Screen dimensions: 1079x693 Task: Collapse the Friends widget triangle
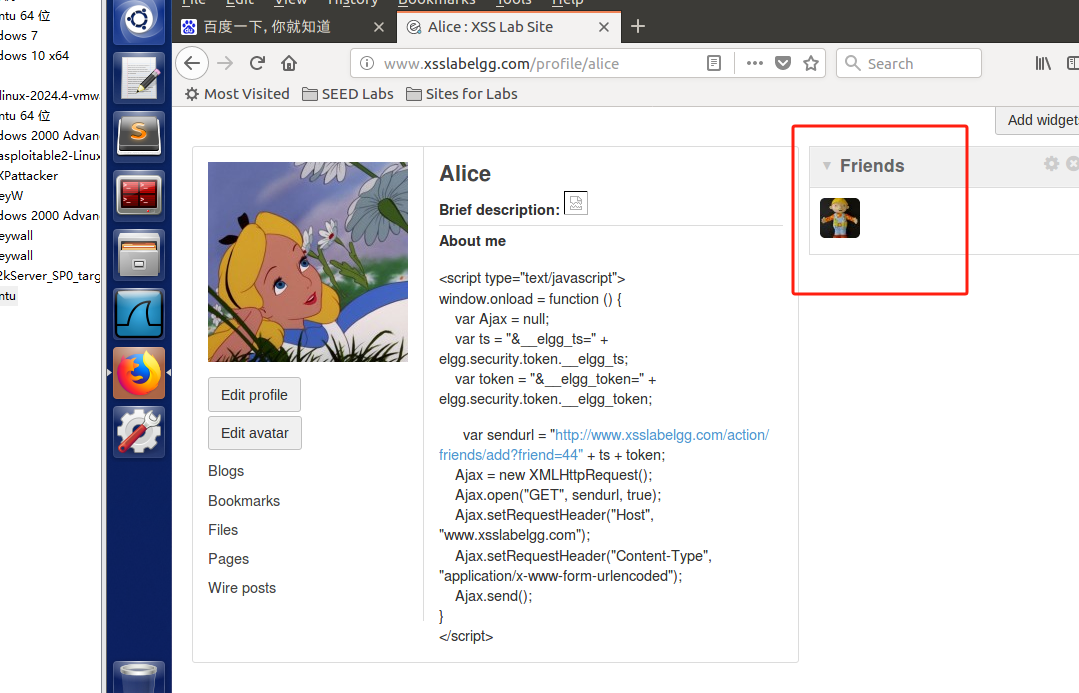pyautogui.click(x=827, y=166)
